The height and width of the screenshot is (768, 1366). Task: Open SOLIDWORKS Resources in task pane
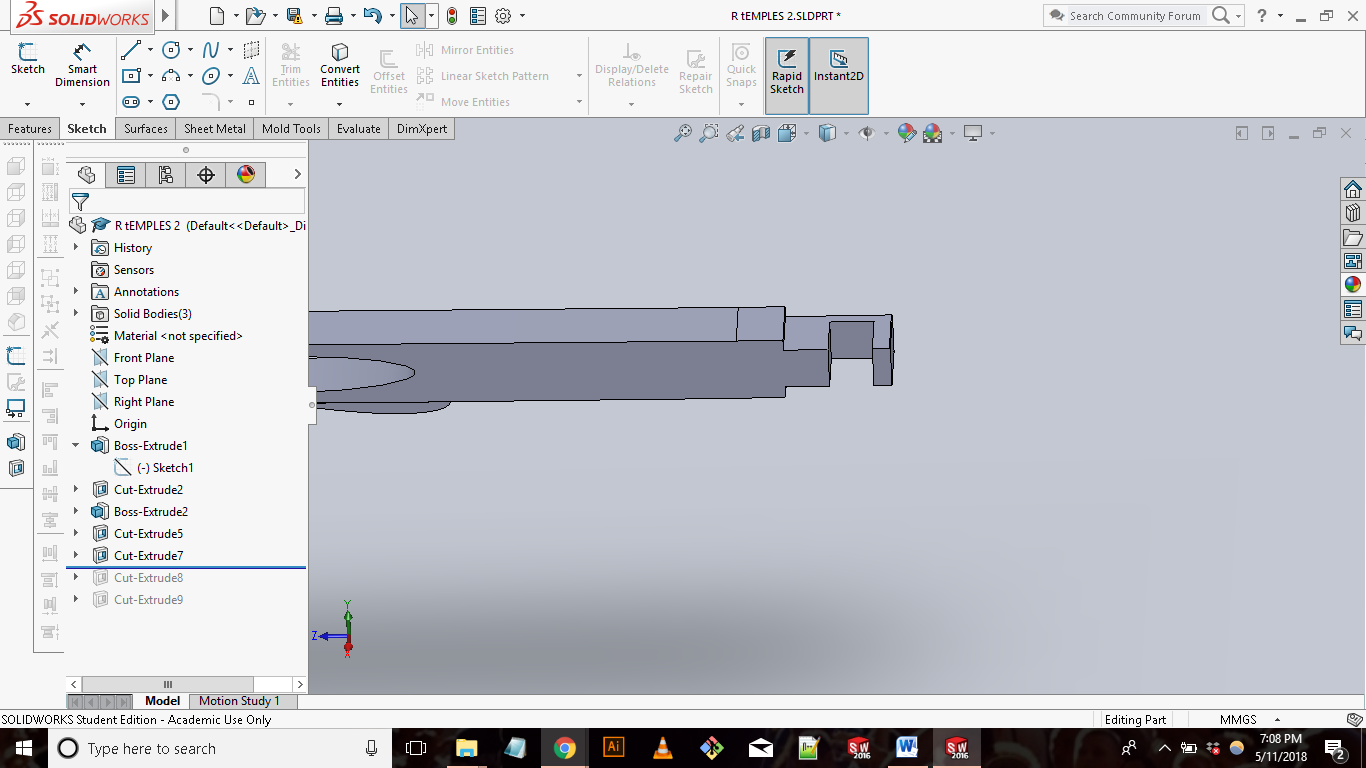pyautogui.click(x=1353, y=189)
